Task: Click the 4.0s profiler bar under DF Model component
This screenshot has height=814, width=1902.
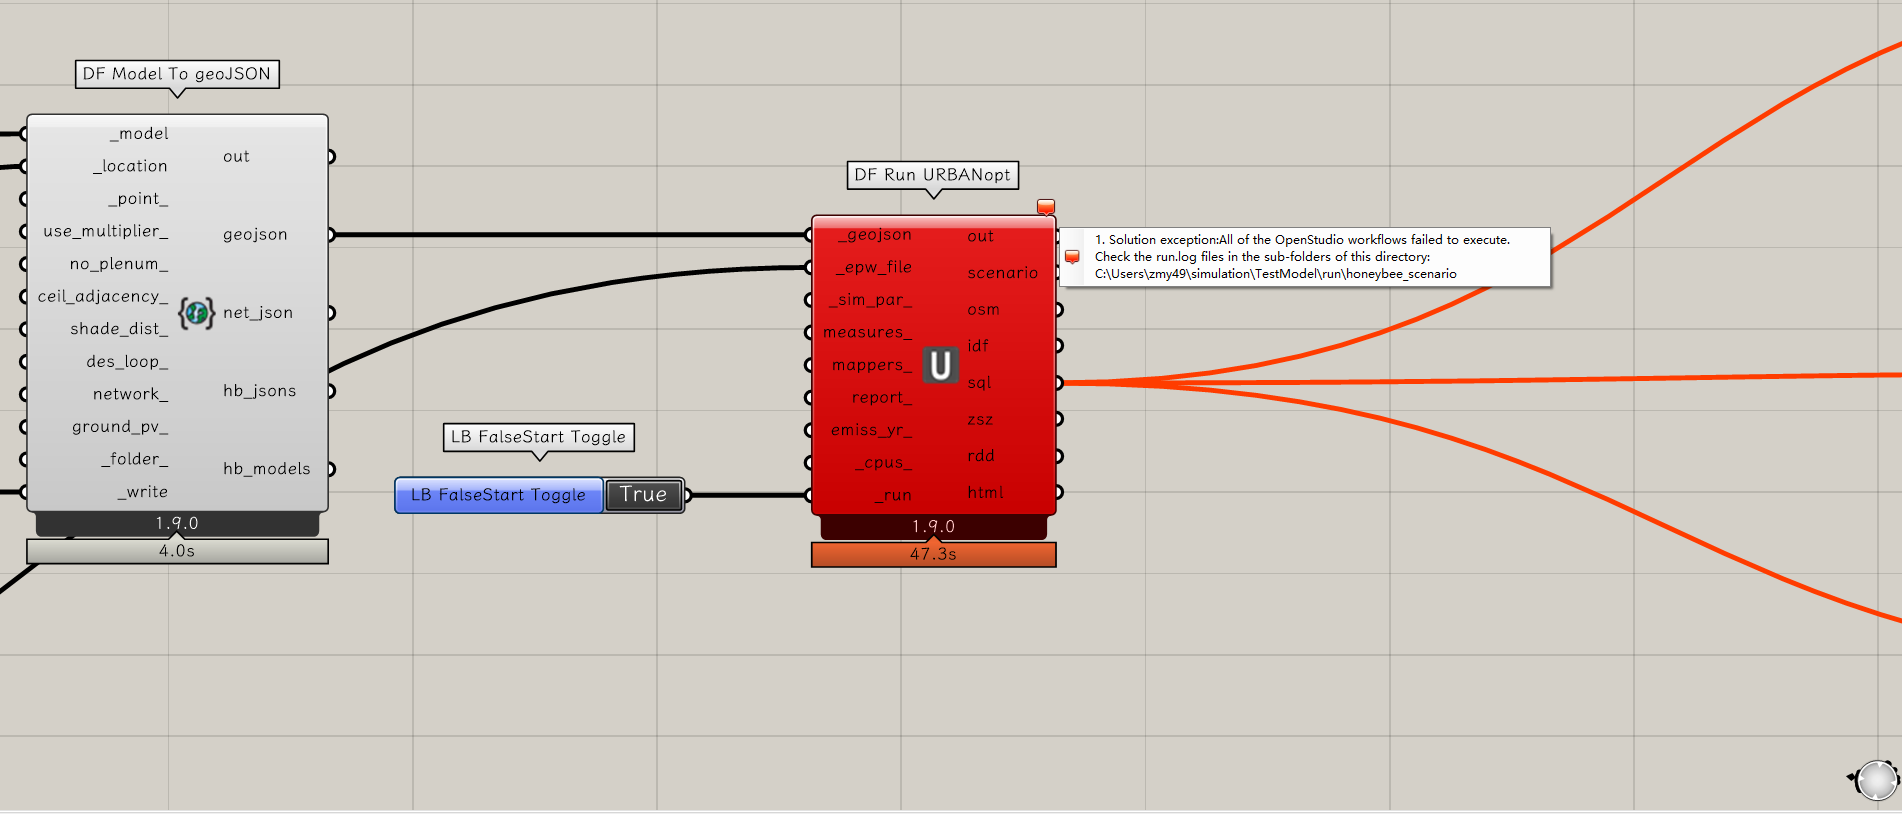Action: (x=177, y=551)
